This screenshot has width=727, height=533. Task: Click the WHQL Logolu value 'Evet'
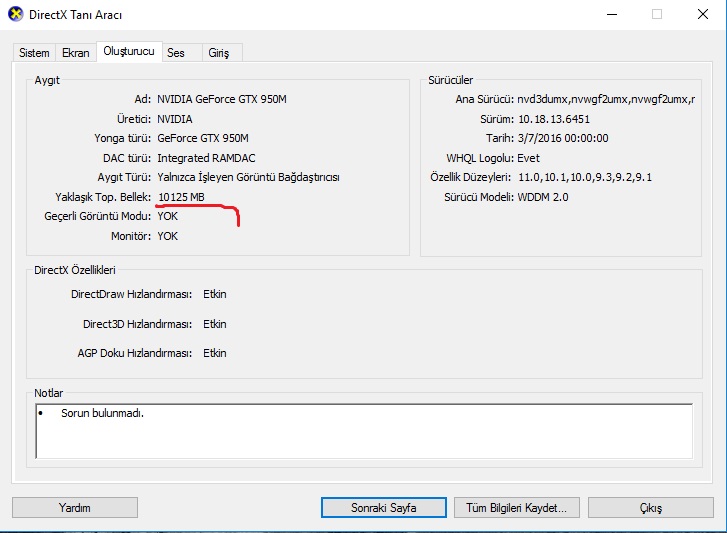(529, 158)
